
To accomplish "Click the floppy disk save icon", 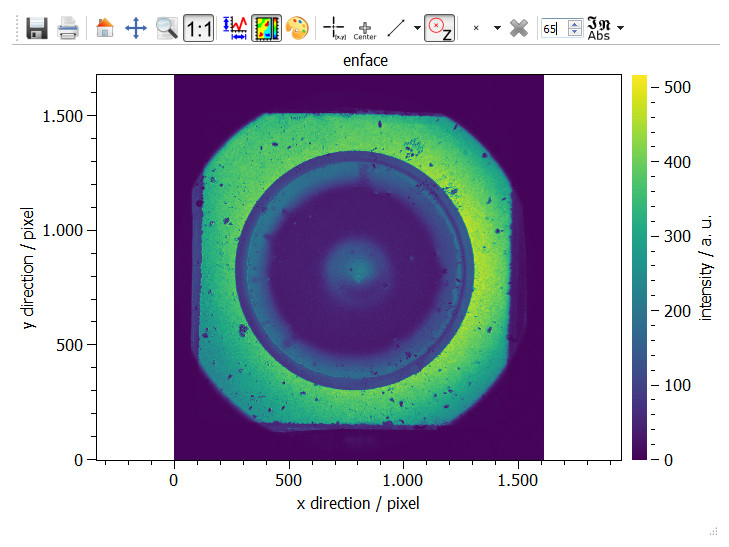I will pos(37,28).
